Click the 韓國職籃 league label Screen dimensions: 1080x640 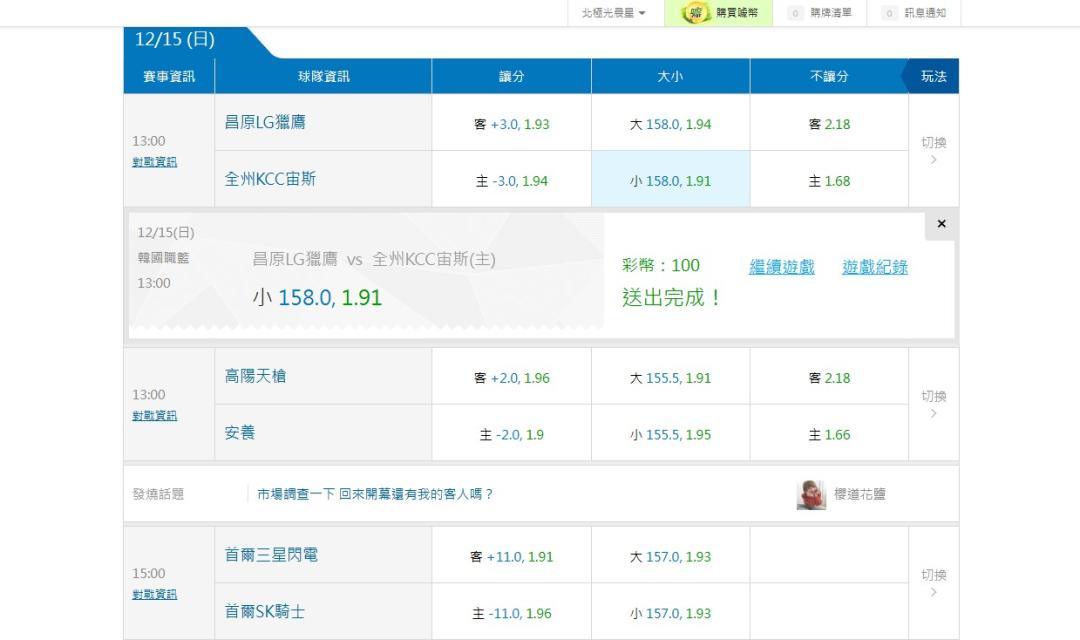(x=163, y=258)
